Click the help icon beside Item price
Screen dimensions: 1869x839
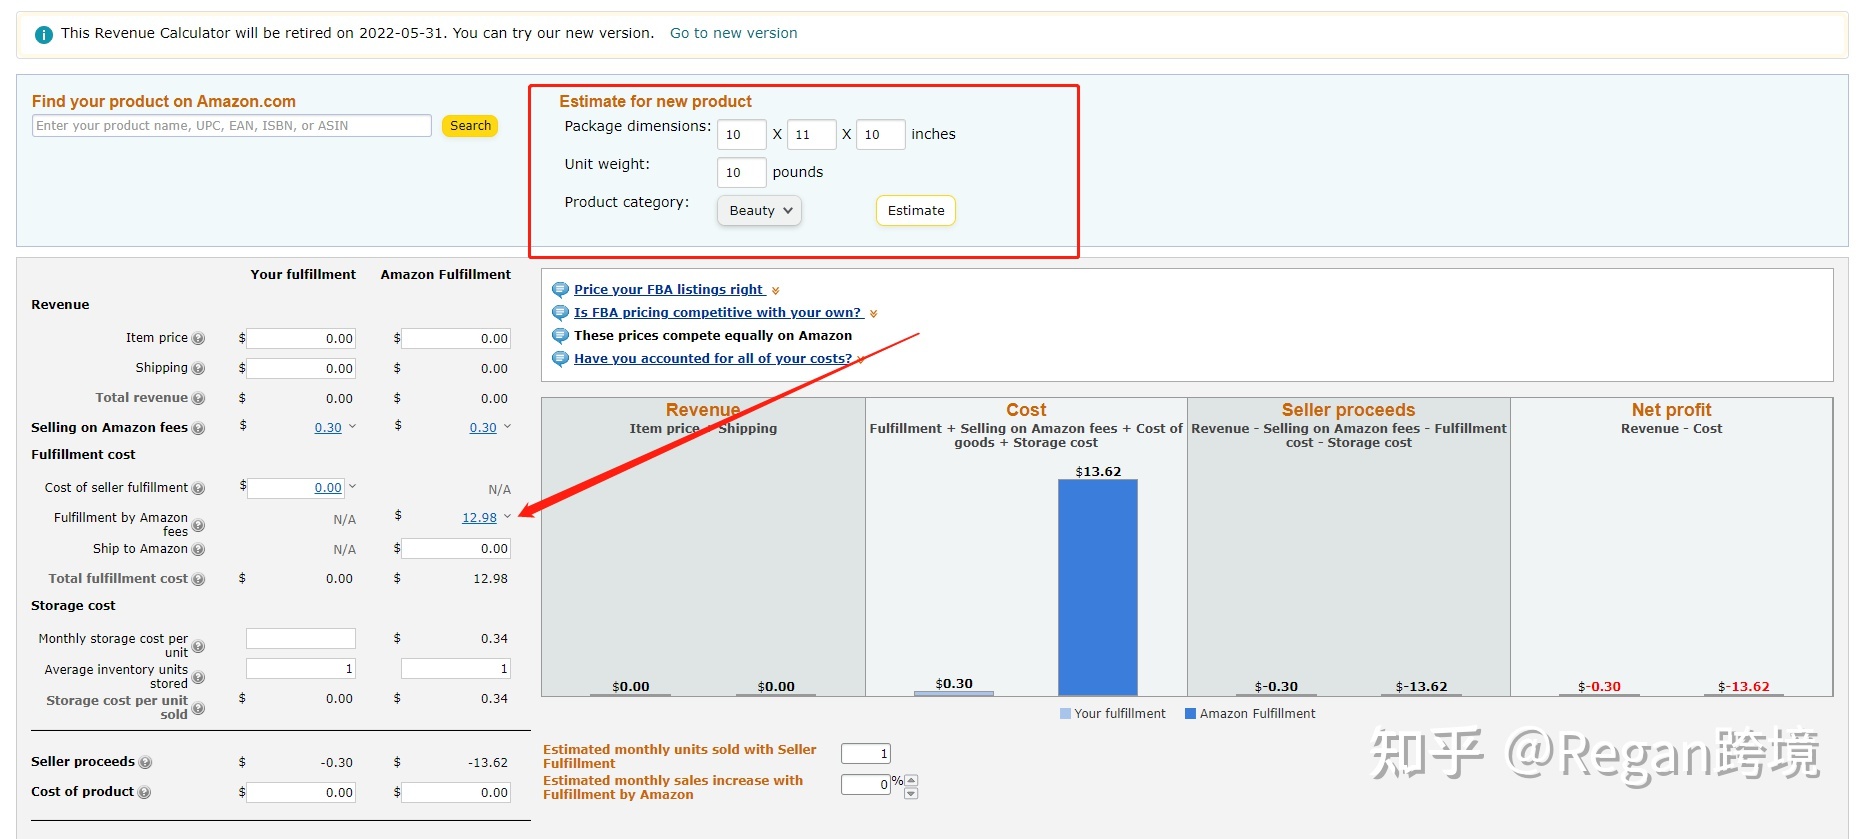198,339
